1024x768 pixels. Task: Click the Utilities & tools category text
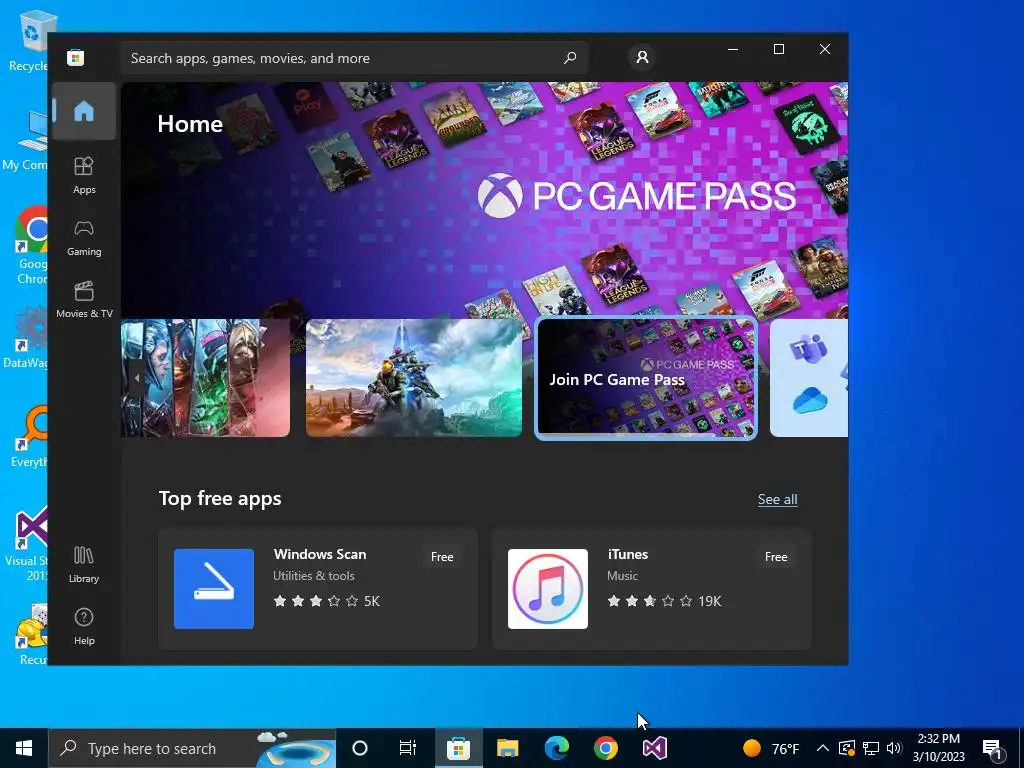pyautogui.click(x=313, y=576)
